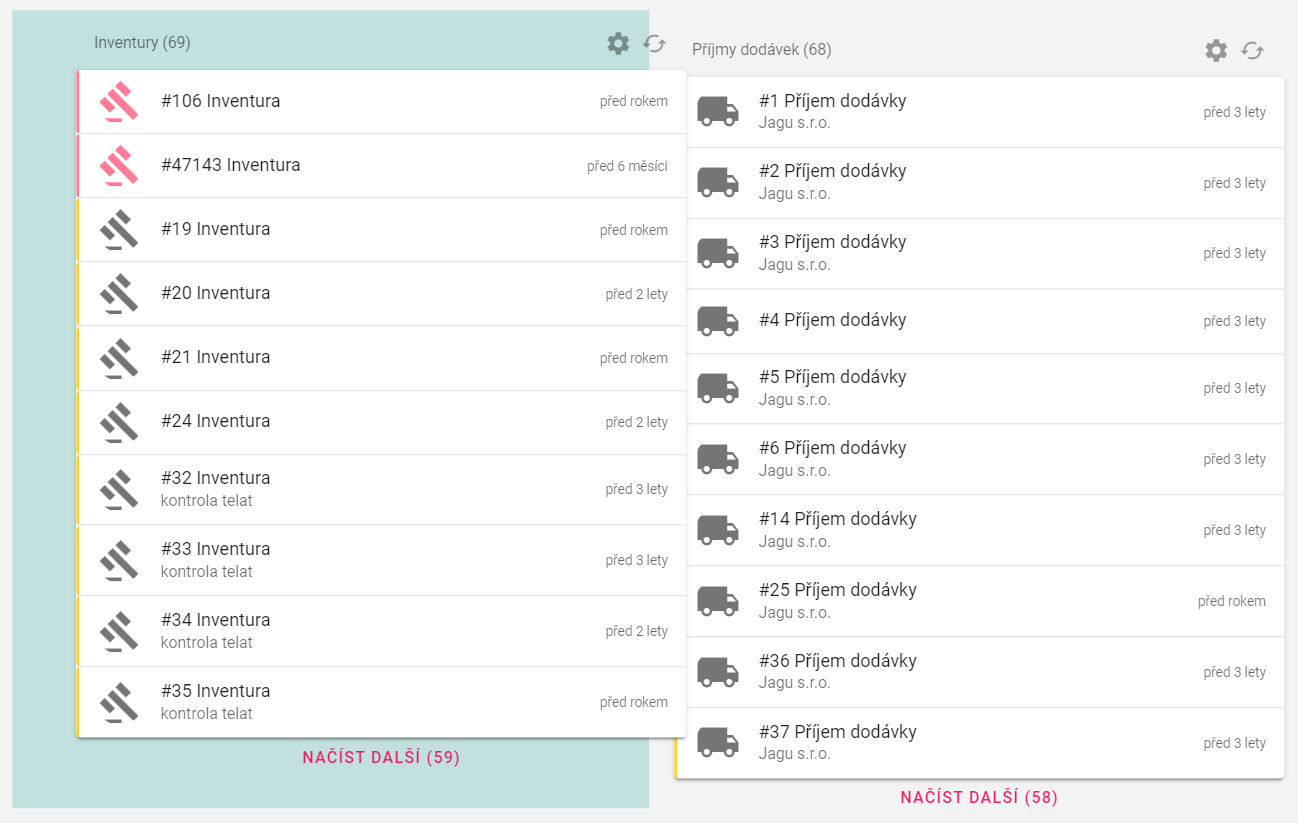Click the pink gavel icon of #47143 Inventura
This screenshot has height=823, width=1298.
pos(119,166)
